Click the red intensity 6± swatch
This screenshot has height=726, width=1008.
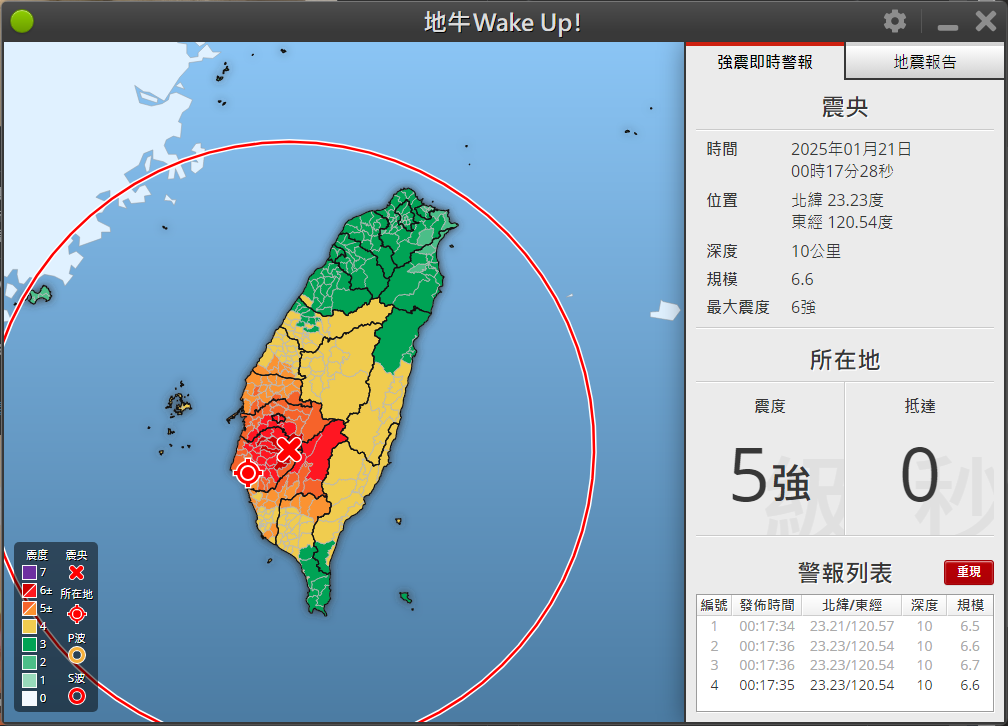click(x=29, y=590)
